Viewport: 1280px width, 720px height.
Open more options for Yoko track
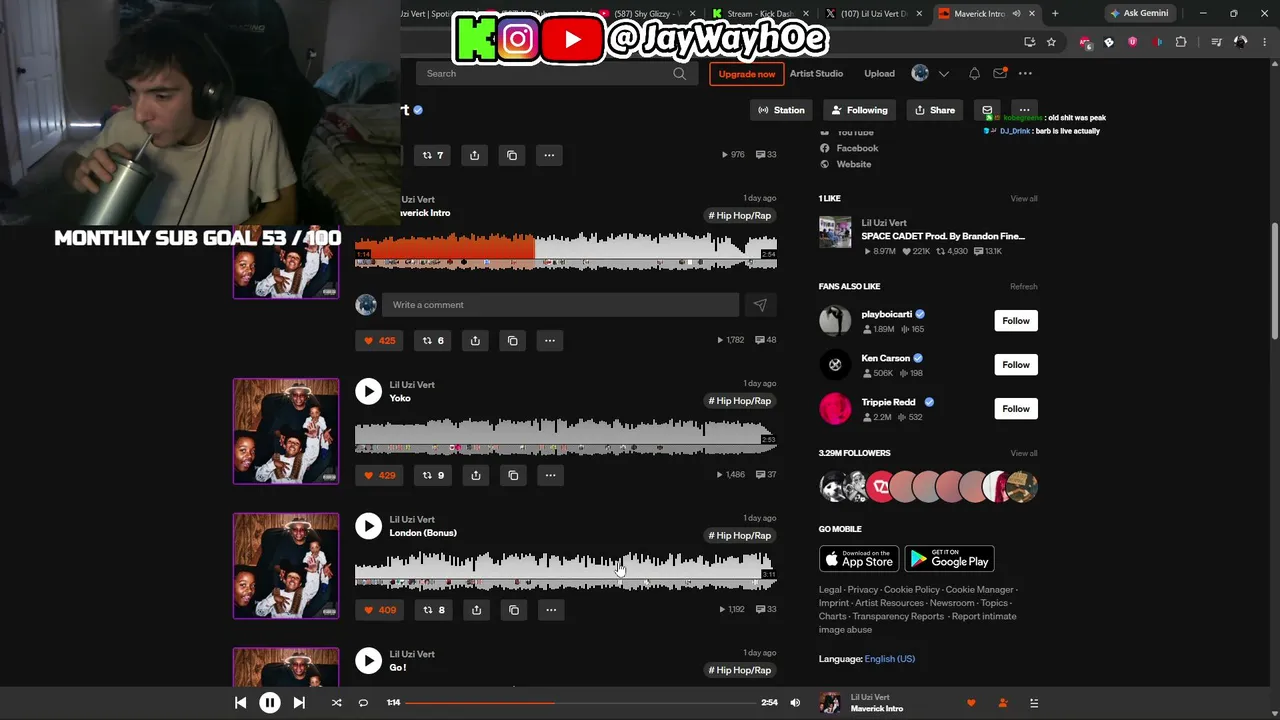coord(551,475)
